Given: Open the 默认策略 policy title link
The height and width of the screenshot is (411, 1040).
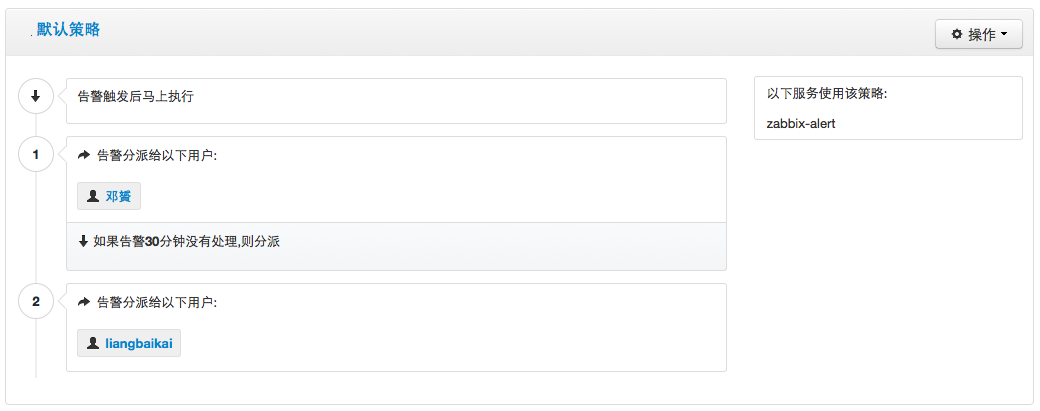Looking at the screenshot, I should (68, 29).
